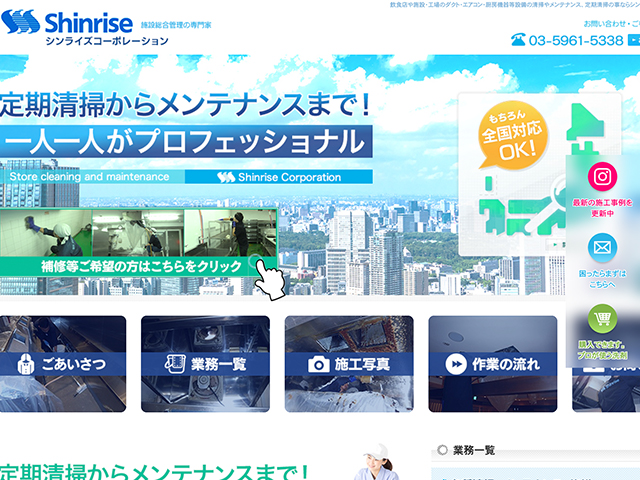
Task: Open the 作業の流れ menu tile
Action: [x=493, y=364]
